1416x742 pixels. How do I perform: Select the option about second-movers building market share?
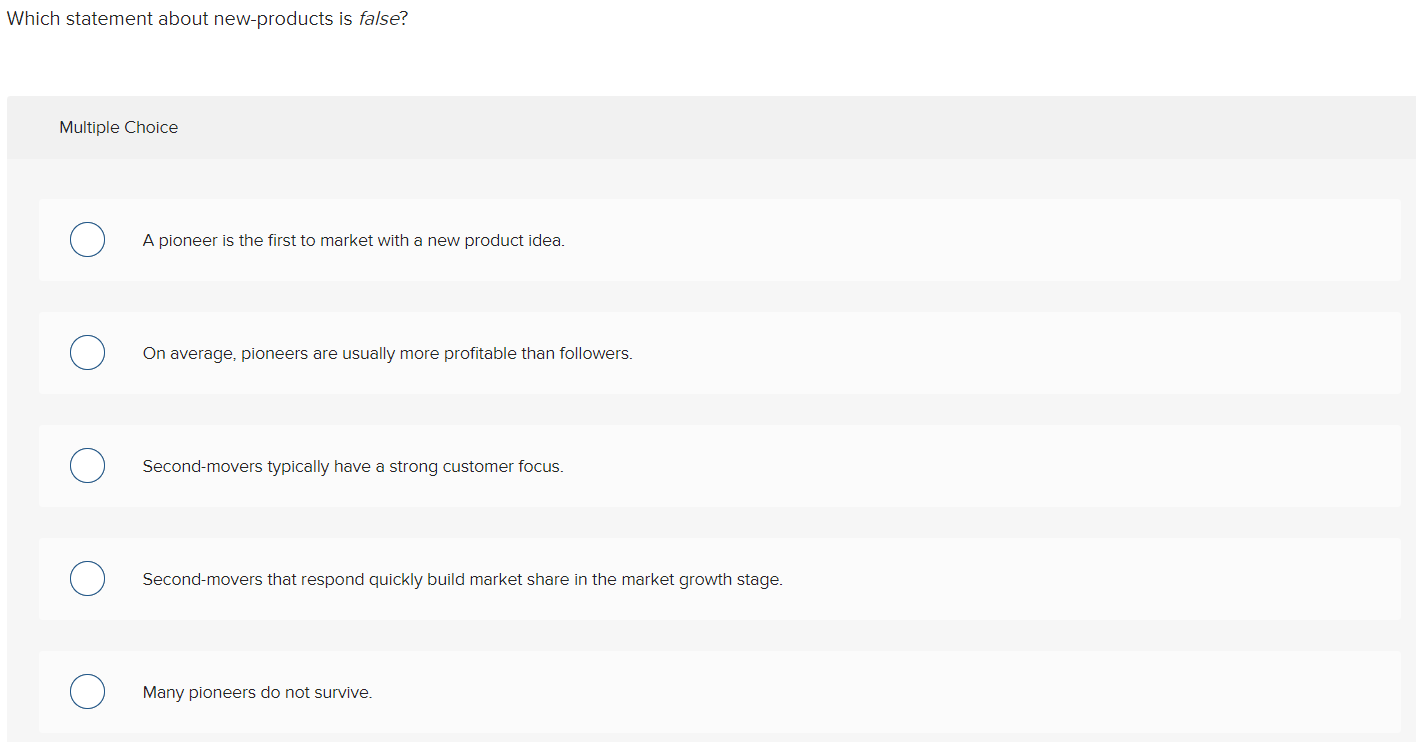click(x=87, y=578)
